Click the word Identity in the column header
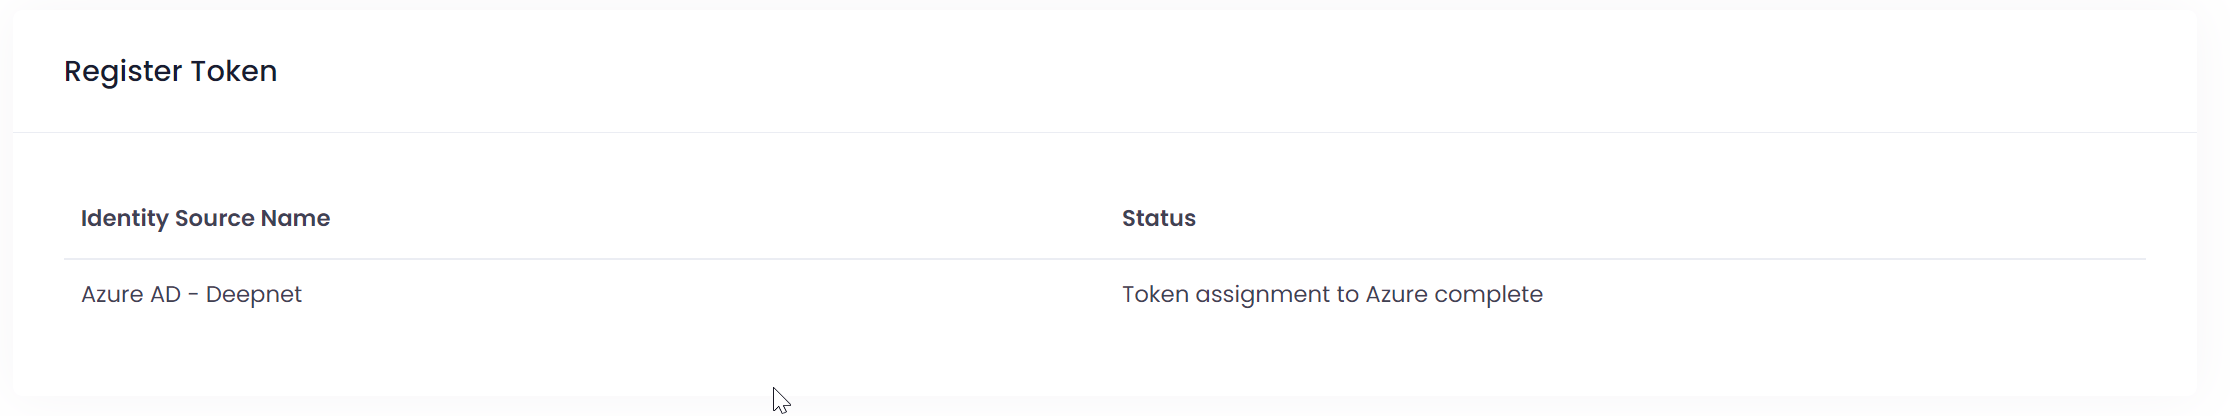Viewport: 2230px width, 416px height. pos(124,218)
